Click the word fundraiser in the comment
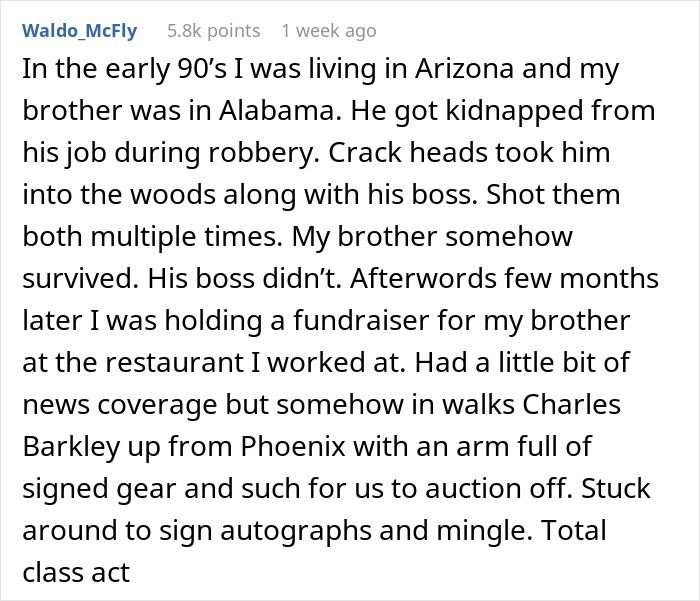Screen dimensions: 700x601 pos(361,321)
